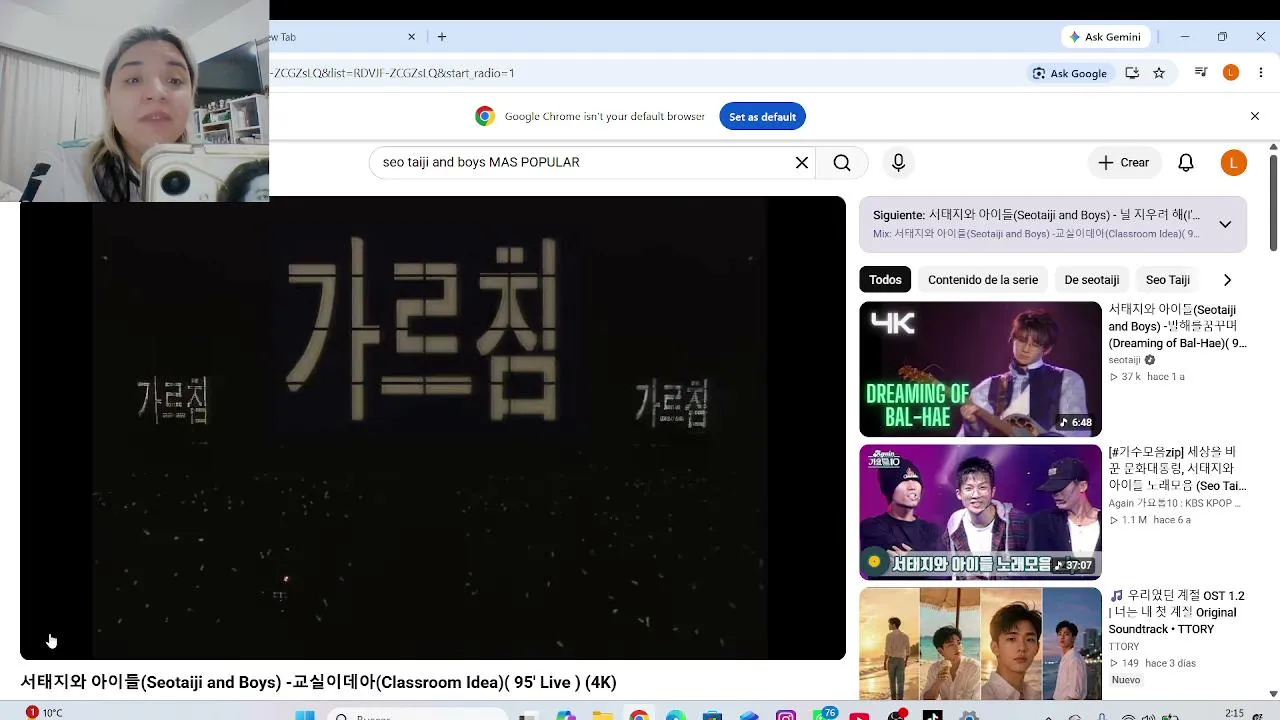Open the Again 가요톱10 channel link
Viewport: 1280px width, 720px height.
click(x=1174, y=503)
